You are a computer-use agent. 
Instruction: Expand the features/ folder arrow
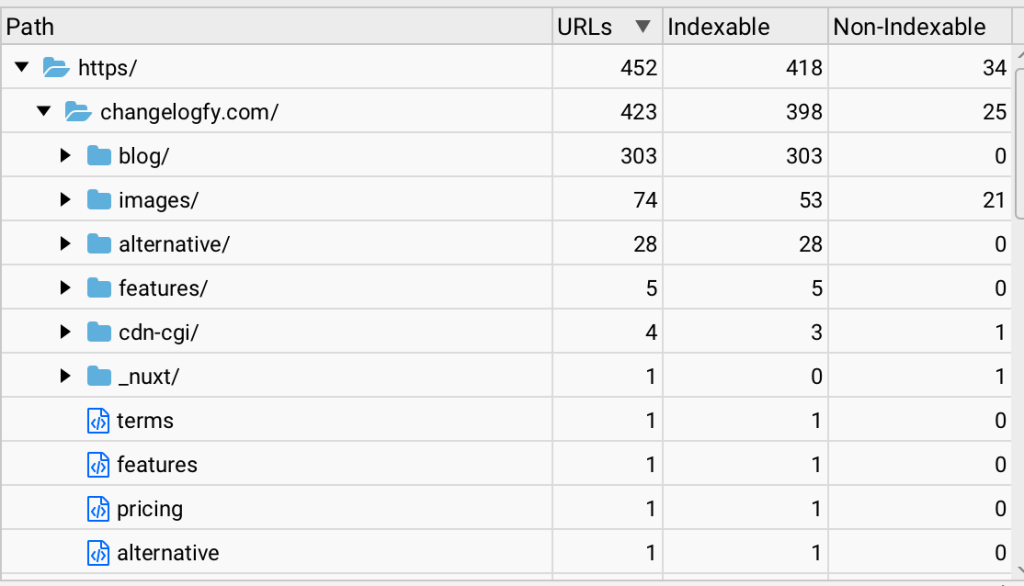[x=65, y=287]
